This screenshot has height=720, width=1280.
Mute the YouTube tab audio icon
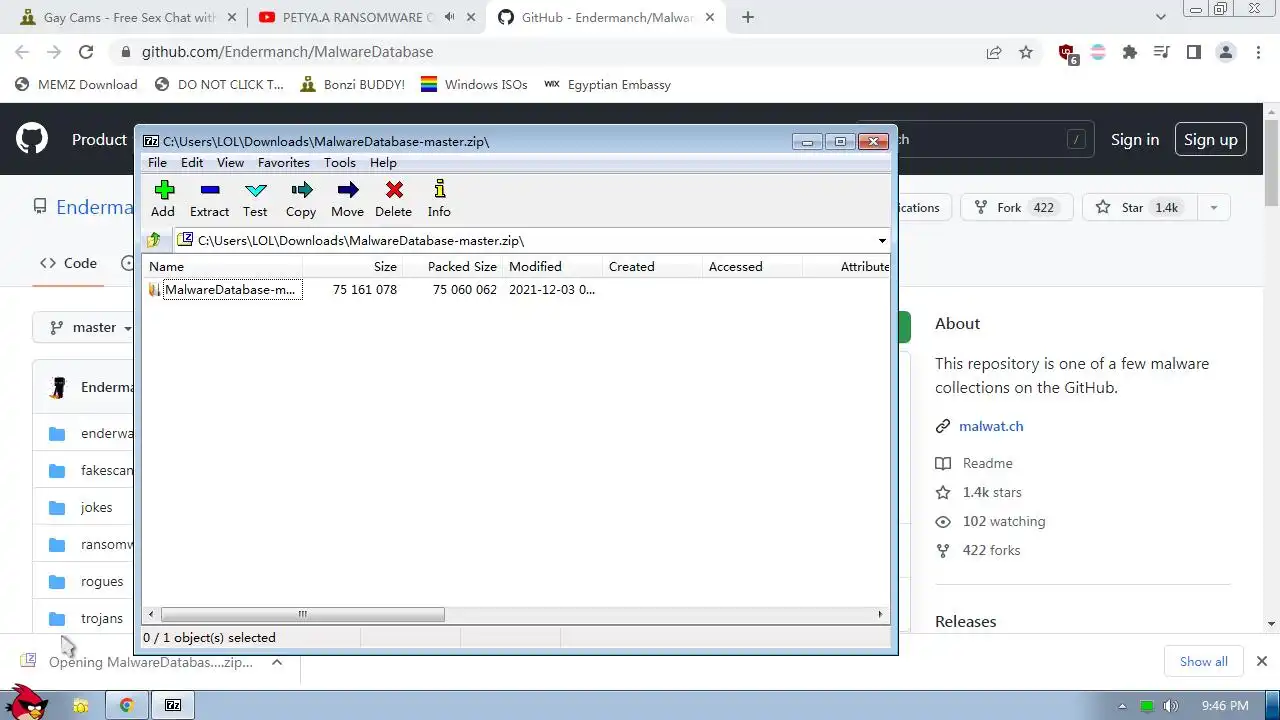pos(449,17)
